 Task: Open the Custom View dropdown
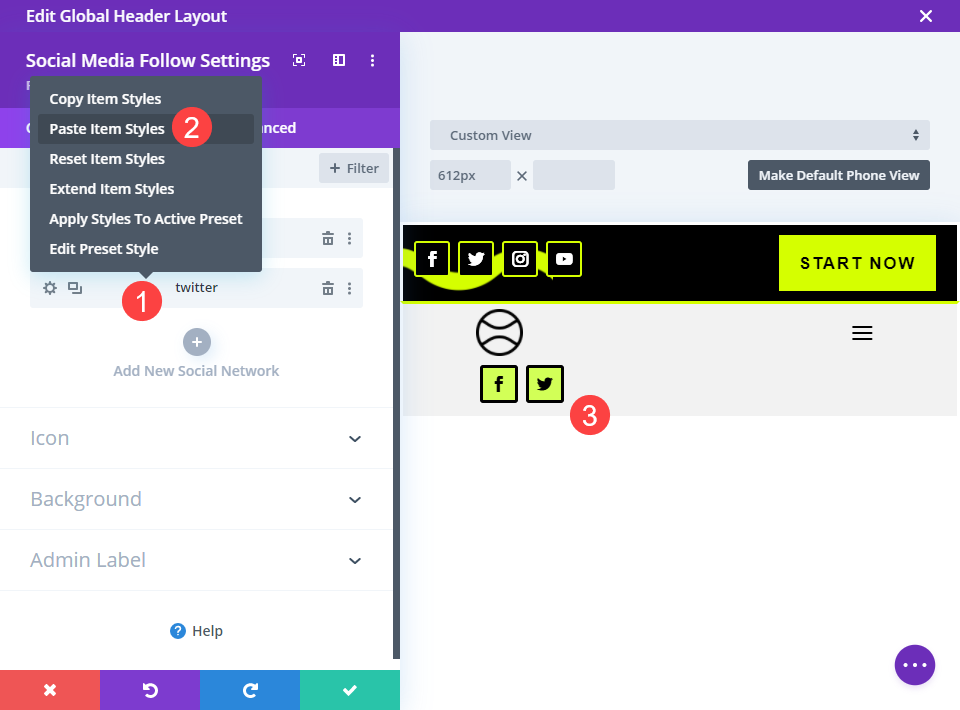coord(680,135)
